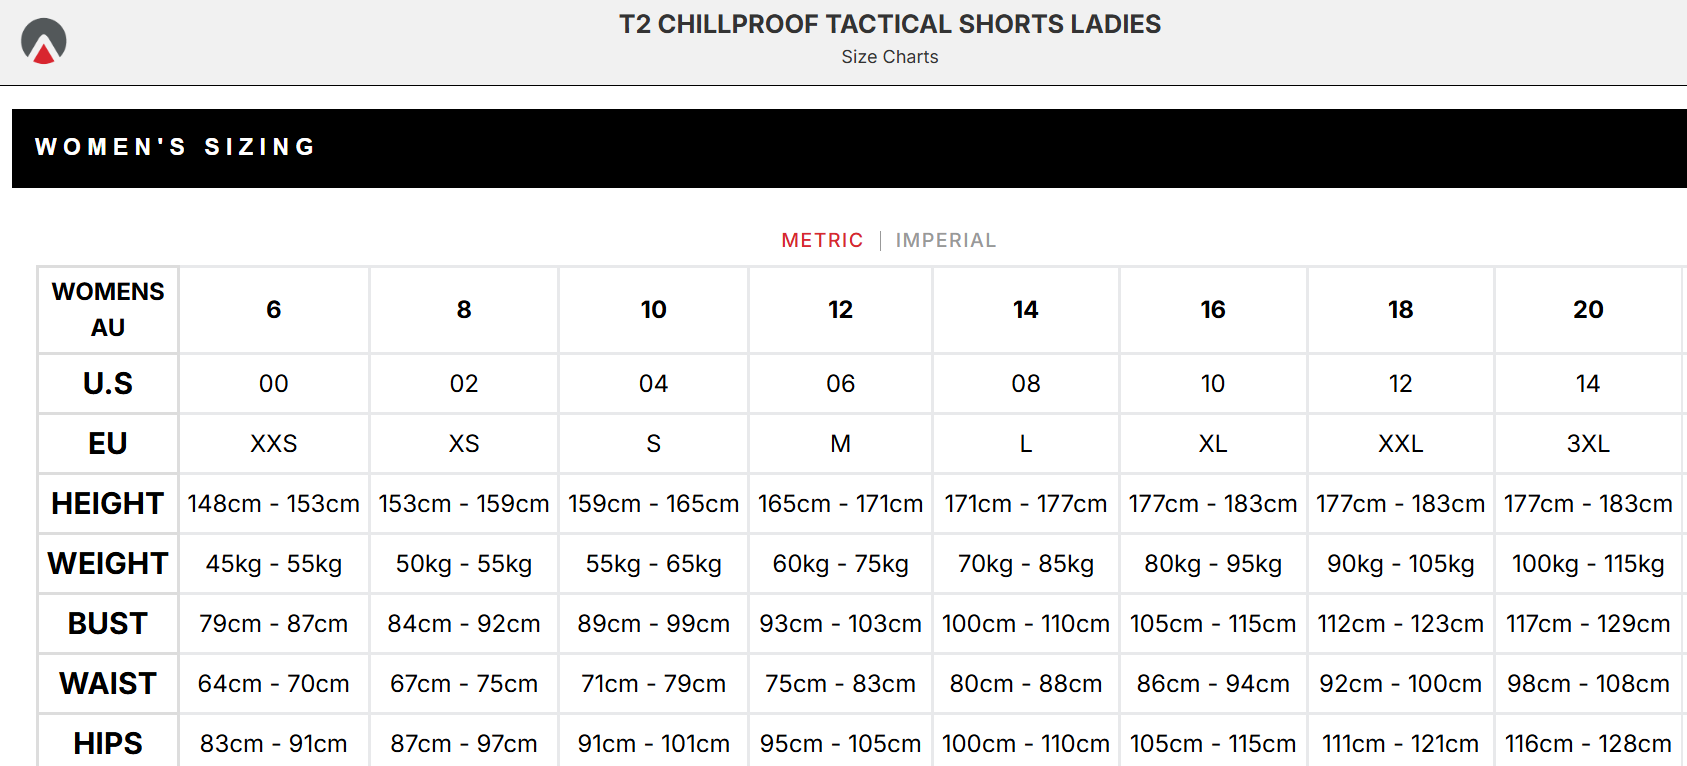Click the EU size 3XL cell
Screen dimensions: 1687x766
(x=1587, y=444)
